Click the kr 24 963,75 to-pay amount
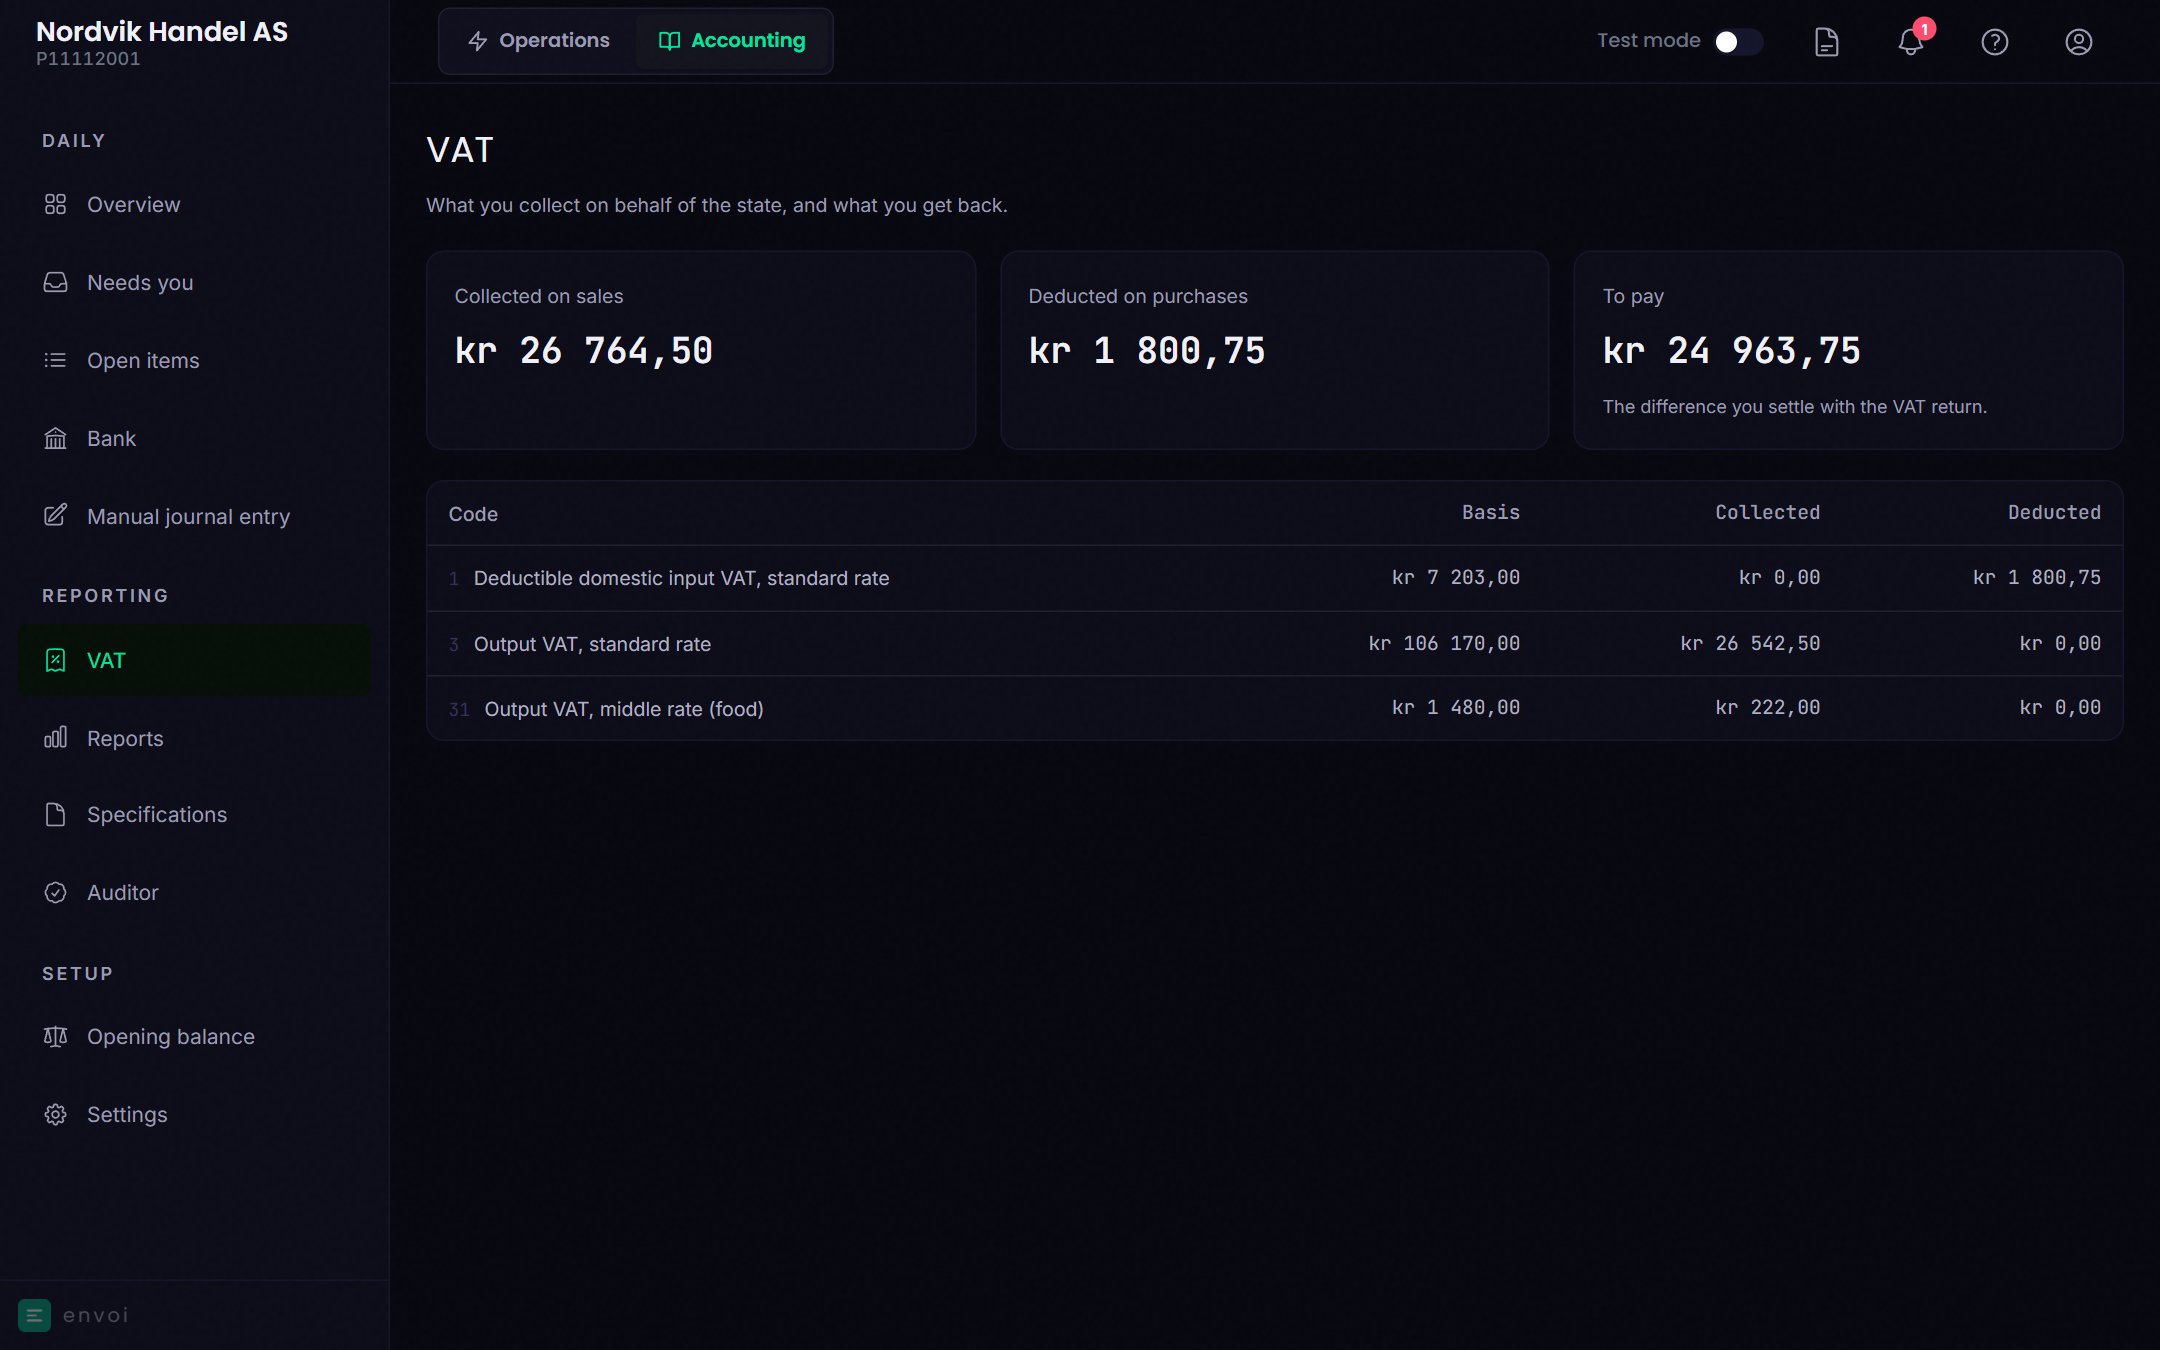The width and height of the screenshot is (2160, 1350). 1731,351
